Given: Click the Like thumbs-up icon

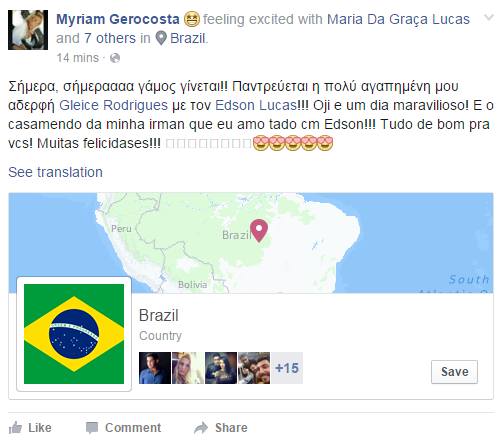Looking at the screenshot, I should tap(15, 427).
